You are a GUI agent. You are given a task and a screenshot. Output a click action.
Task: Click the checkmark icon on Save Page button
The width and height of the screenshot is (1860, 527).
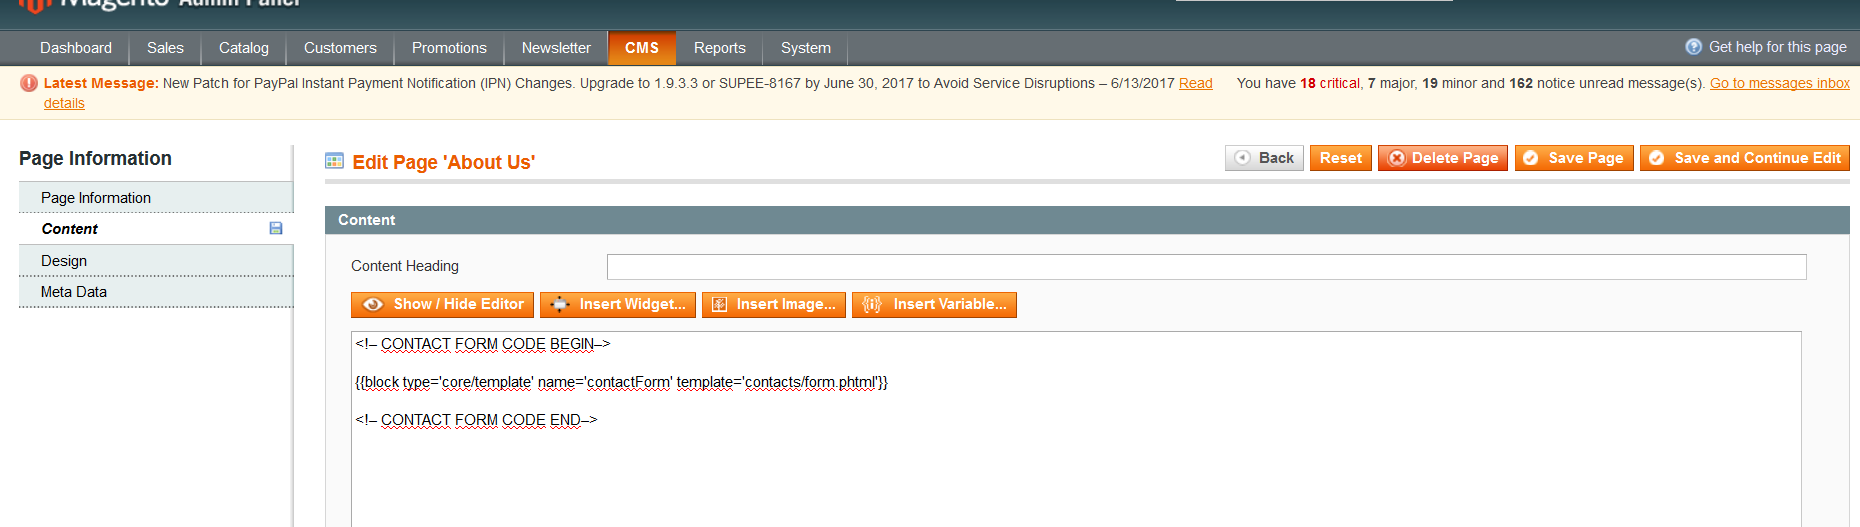[1530, 158]
